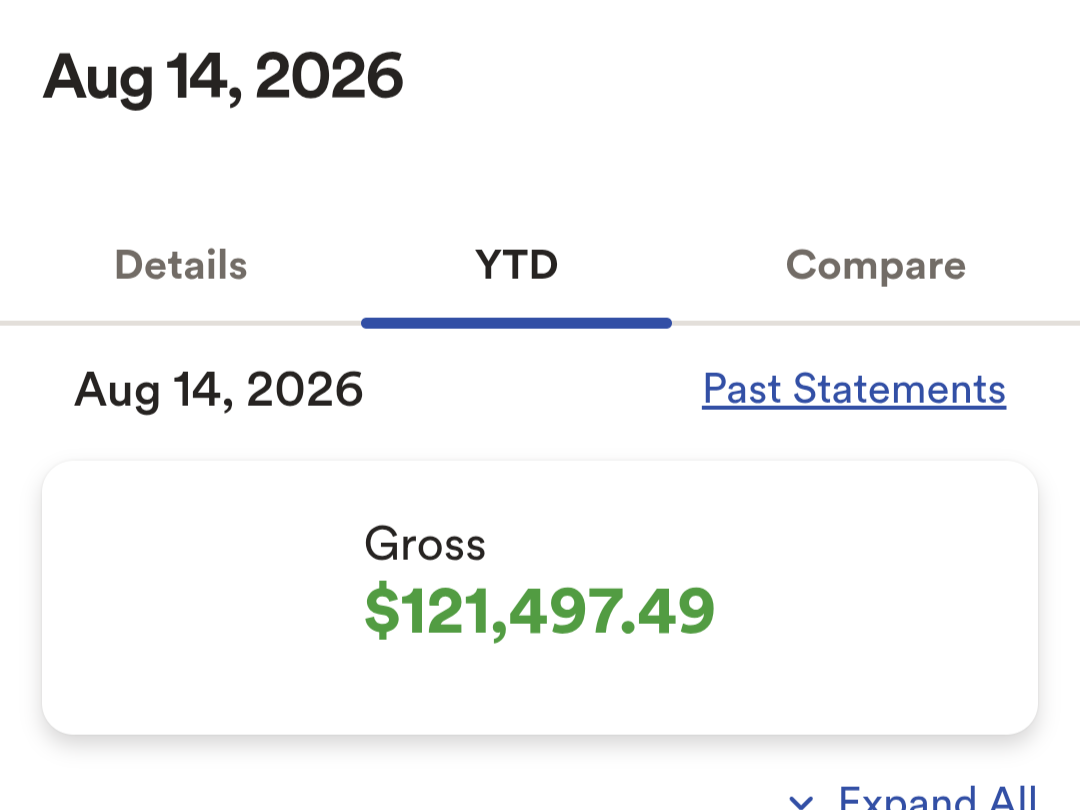Click the green $121,497.49 gross amount
This screenshot has width=1080, height=810.
539,611
